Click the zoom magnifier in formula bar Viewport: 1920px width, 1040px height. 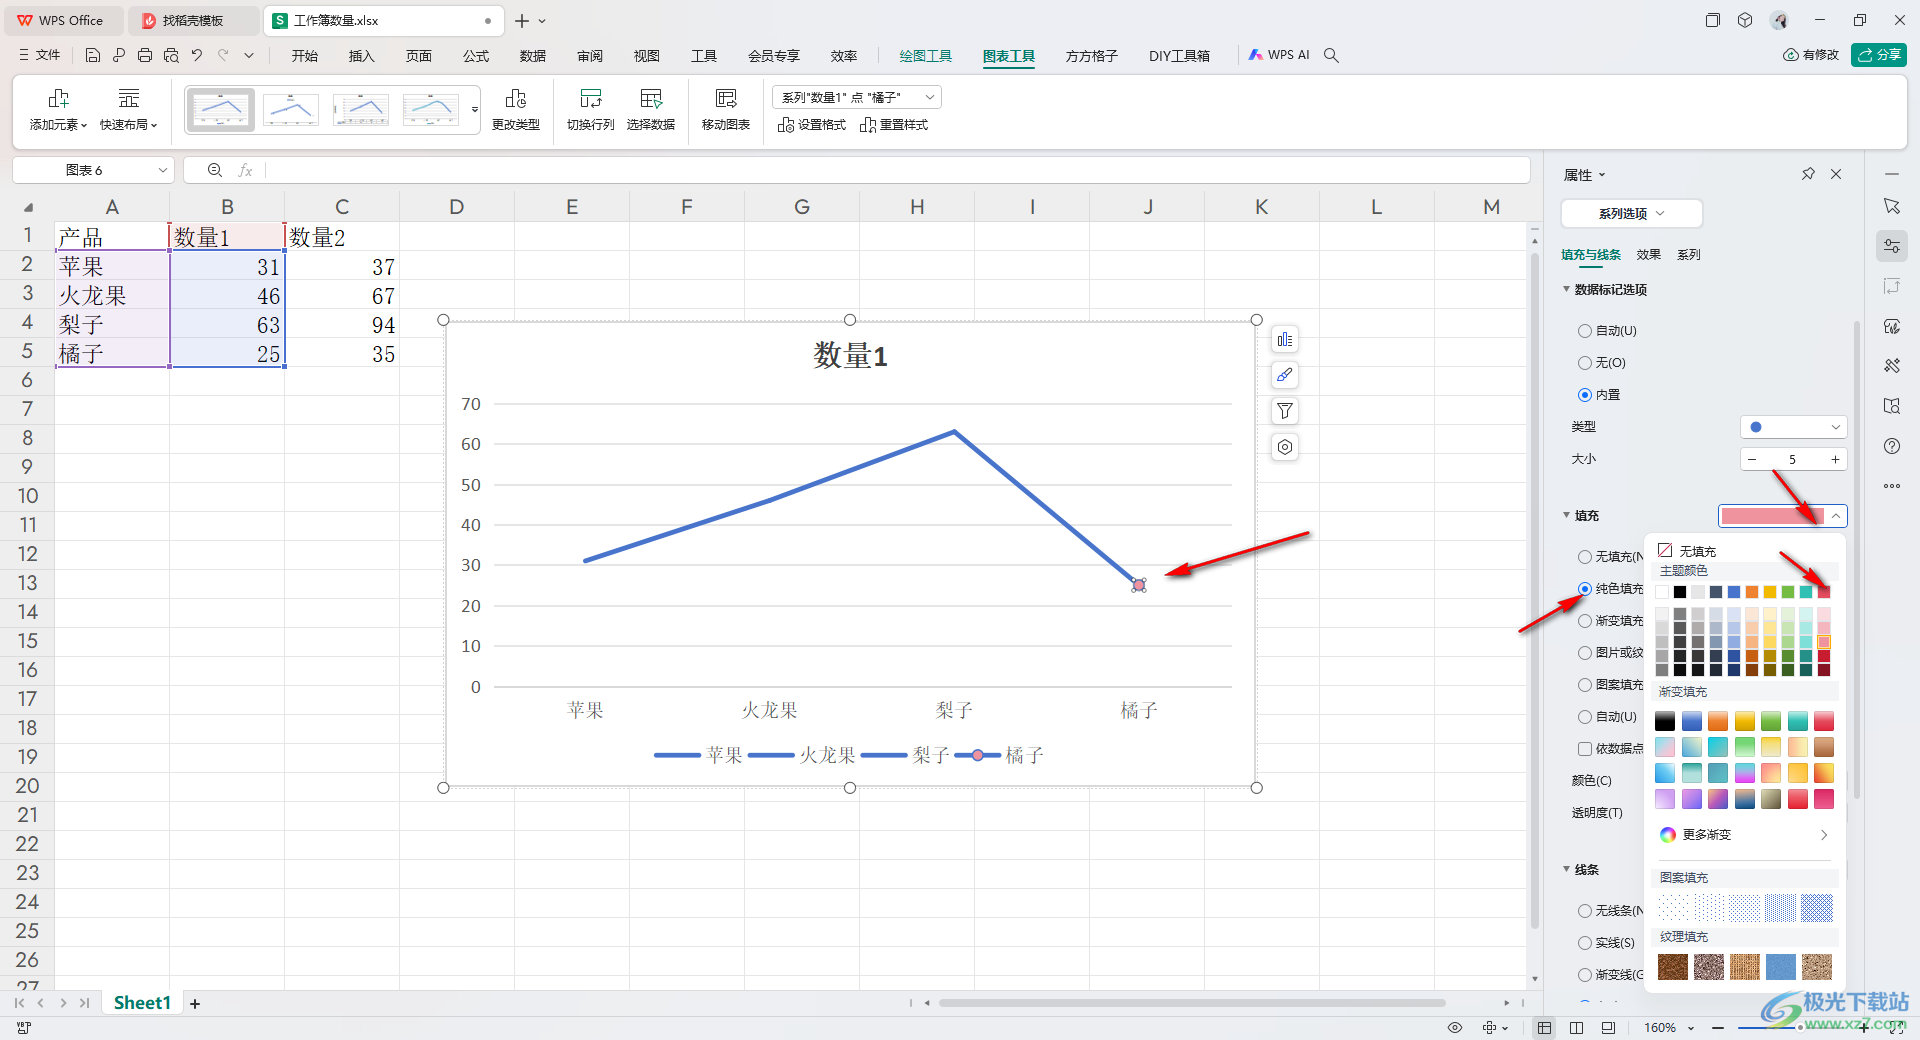(x=214, y=170)
